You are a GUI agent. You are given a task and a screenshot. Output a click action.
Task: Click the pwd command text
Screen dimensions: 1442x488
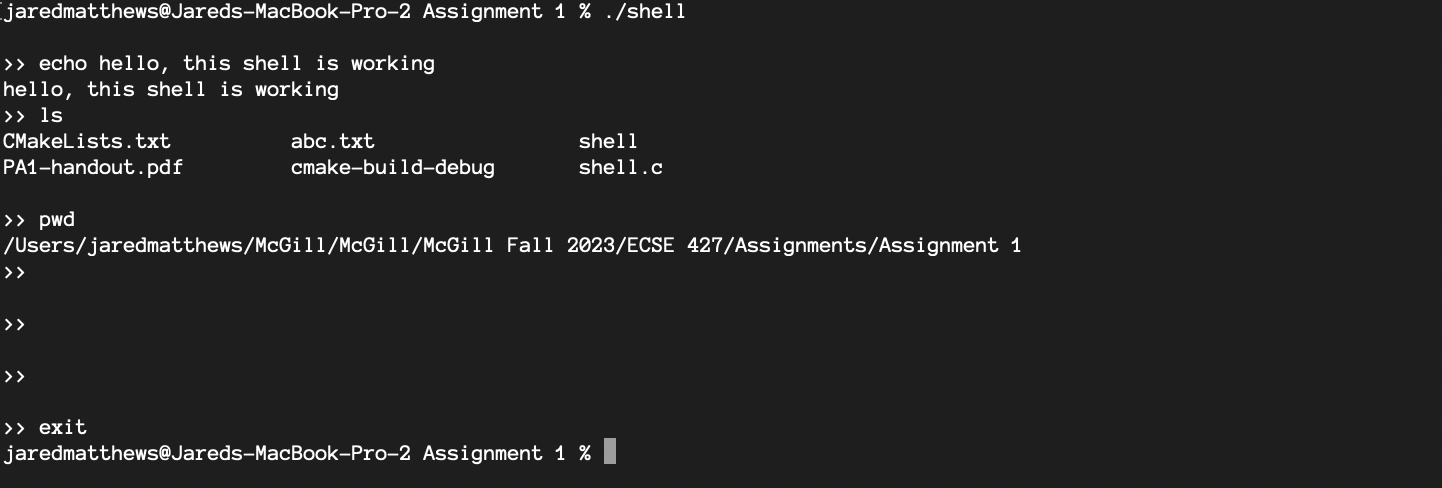coord(57,219)
